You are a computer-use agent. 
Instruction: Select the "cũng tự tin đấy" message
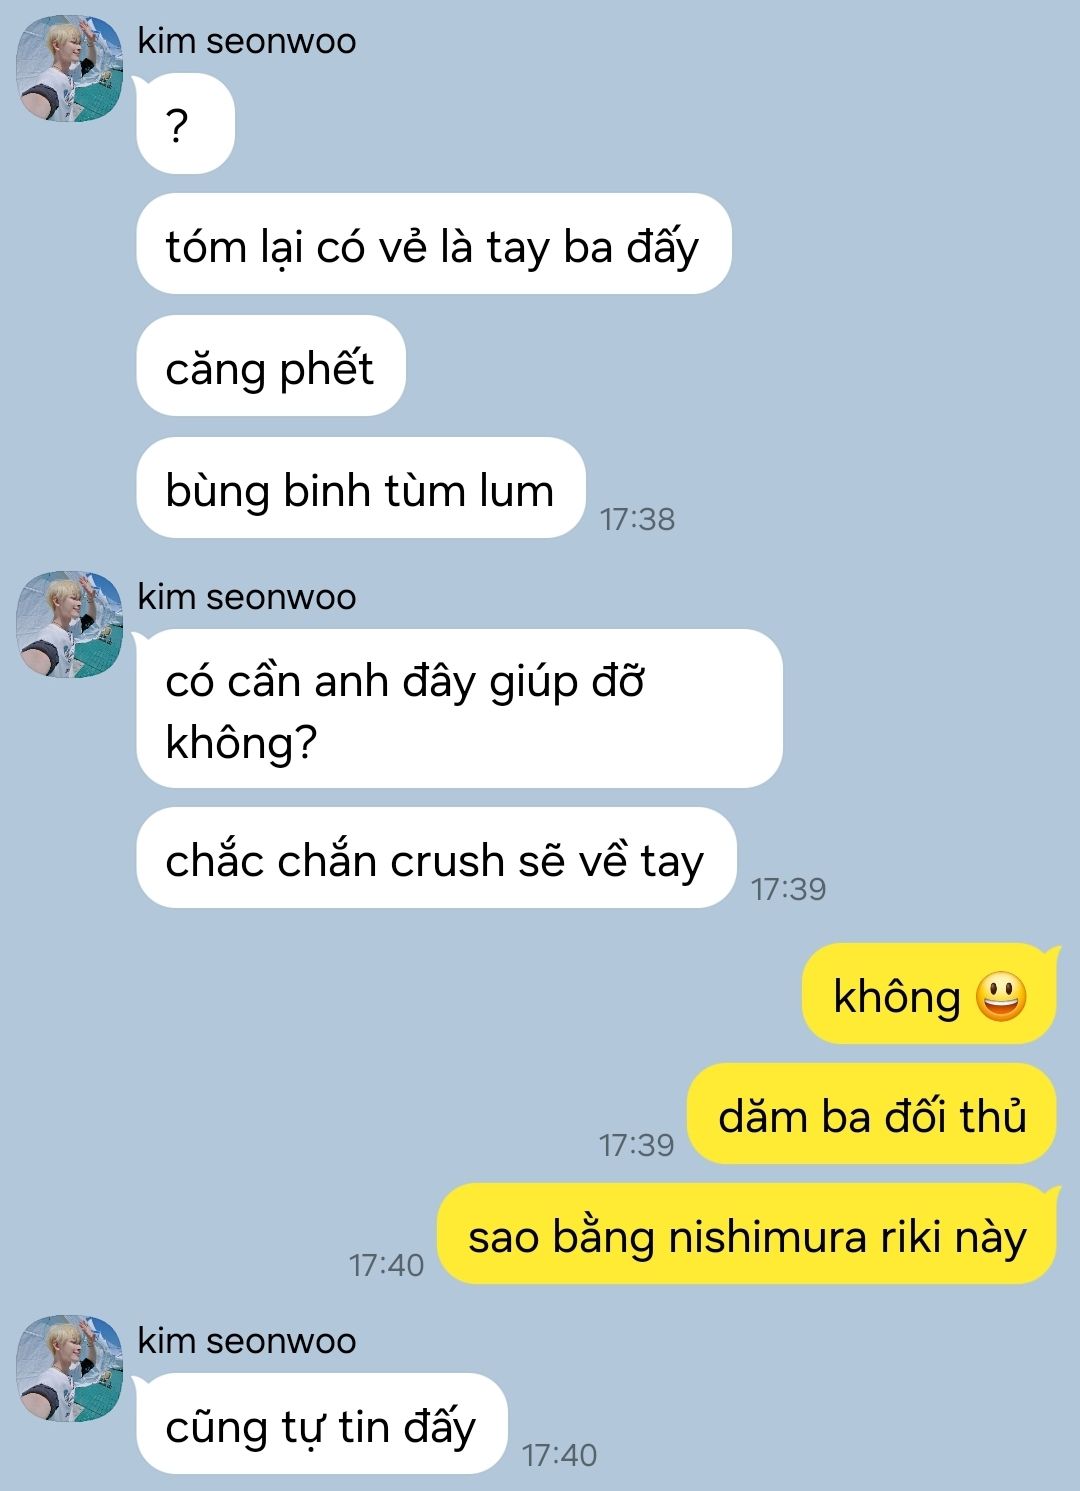coord(321,1424)
